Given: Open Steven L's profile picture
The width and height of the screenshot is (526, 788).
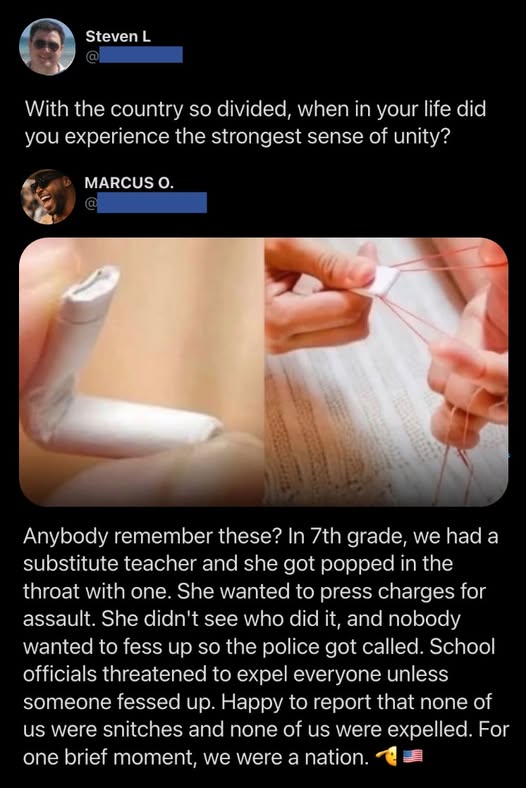Looking at the screenshot, I should tap(47, 46).
